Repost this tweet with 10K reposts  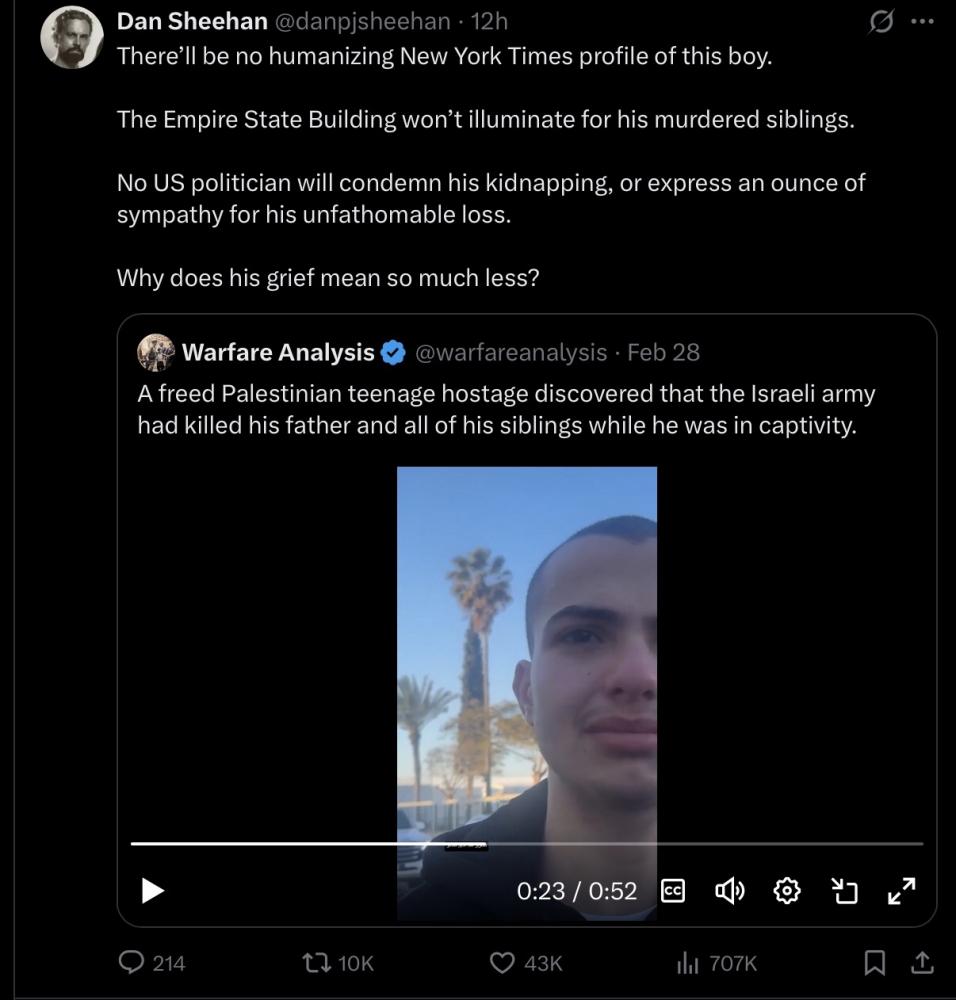[x=319, y=962]
